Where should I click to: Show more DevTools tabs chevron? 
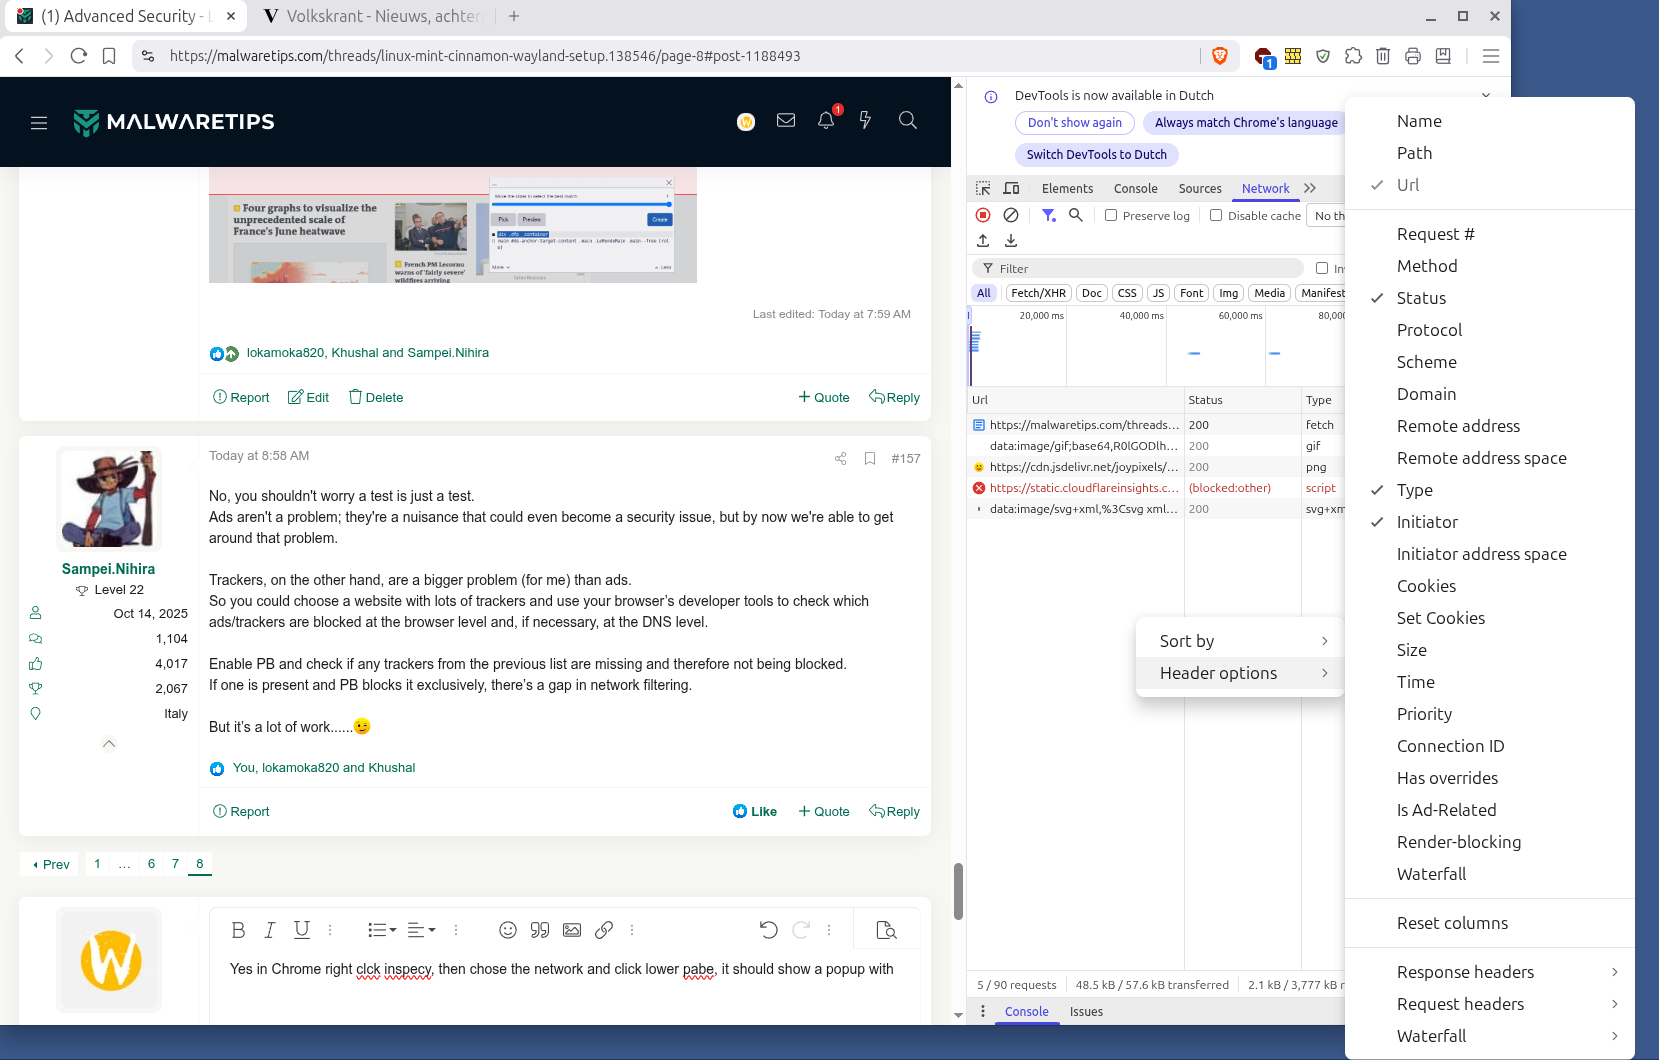tap(1310, 188)
